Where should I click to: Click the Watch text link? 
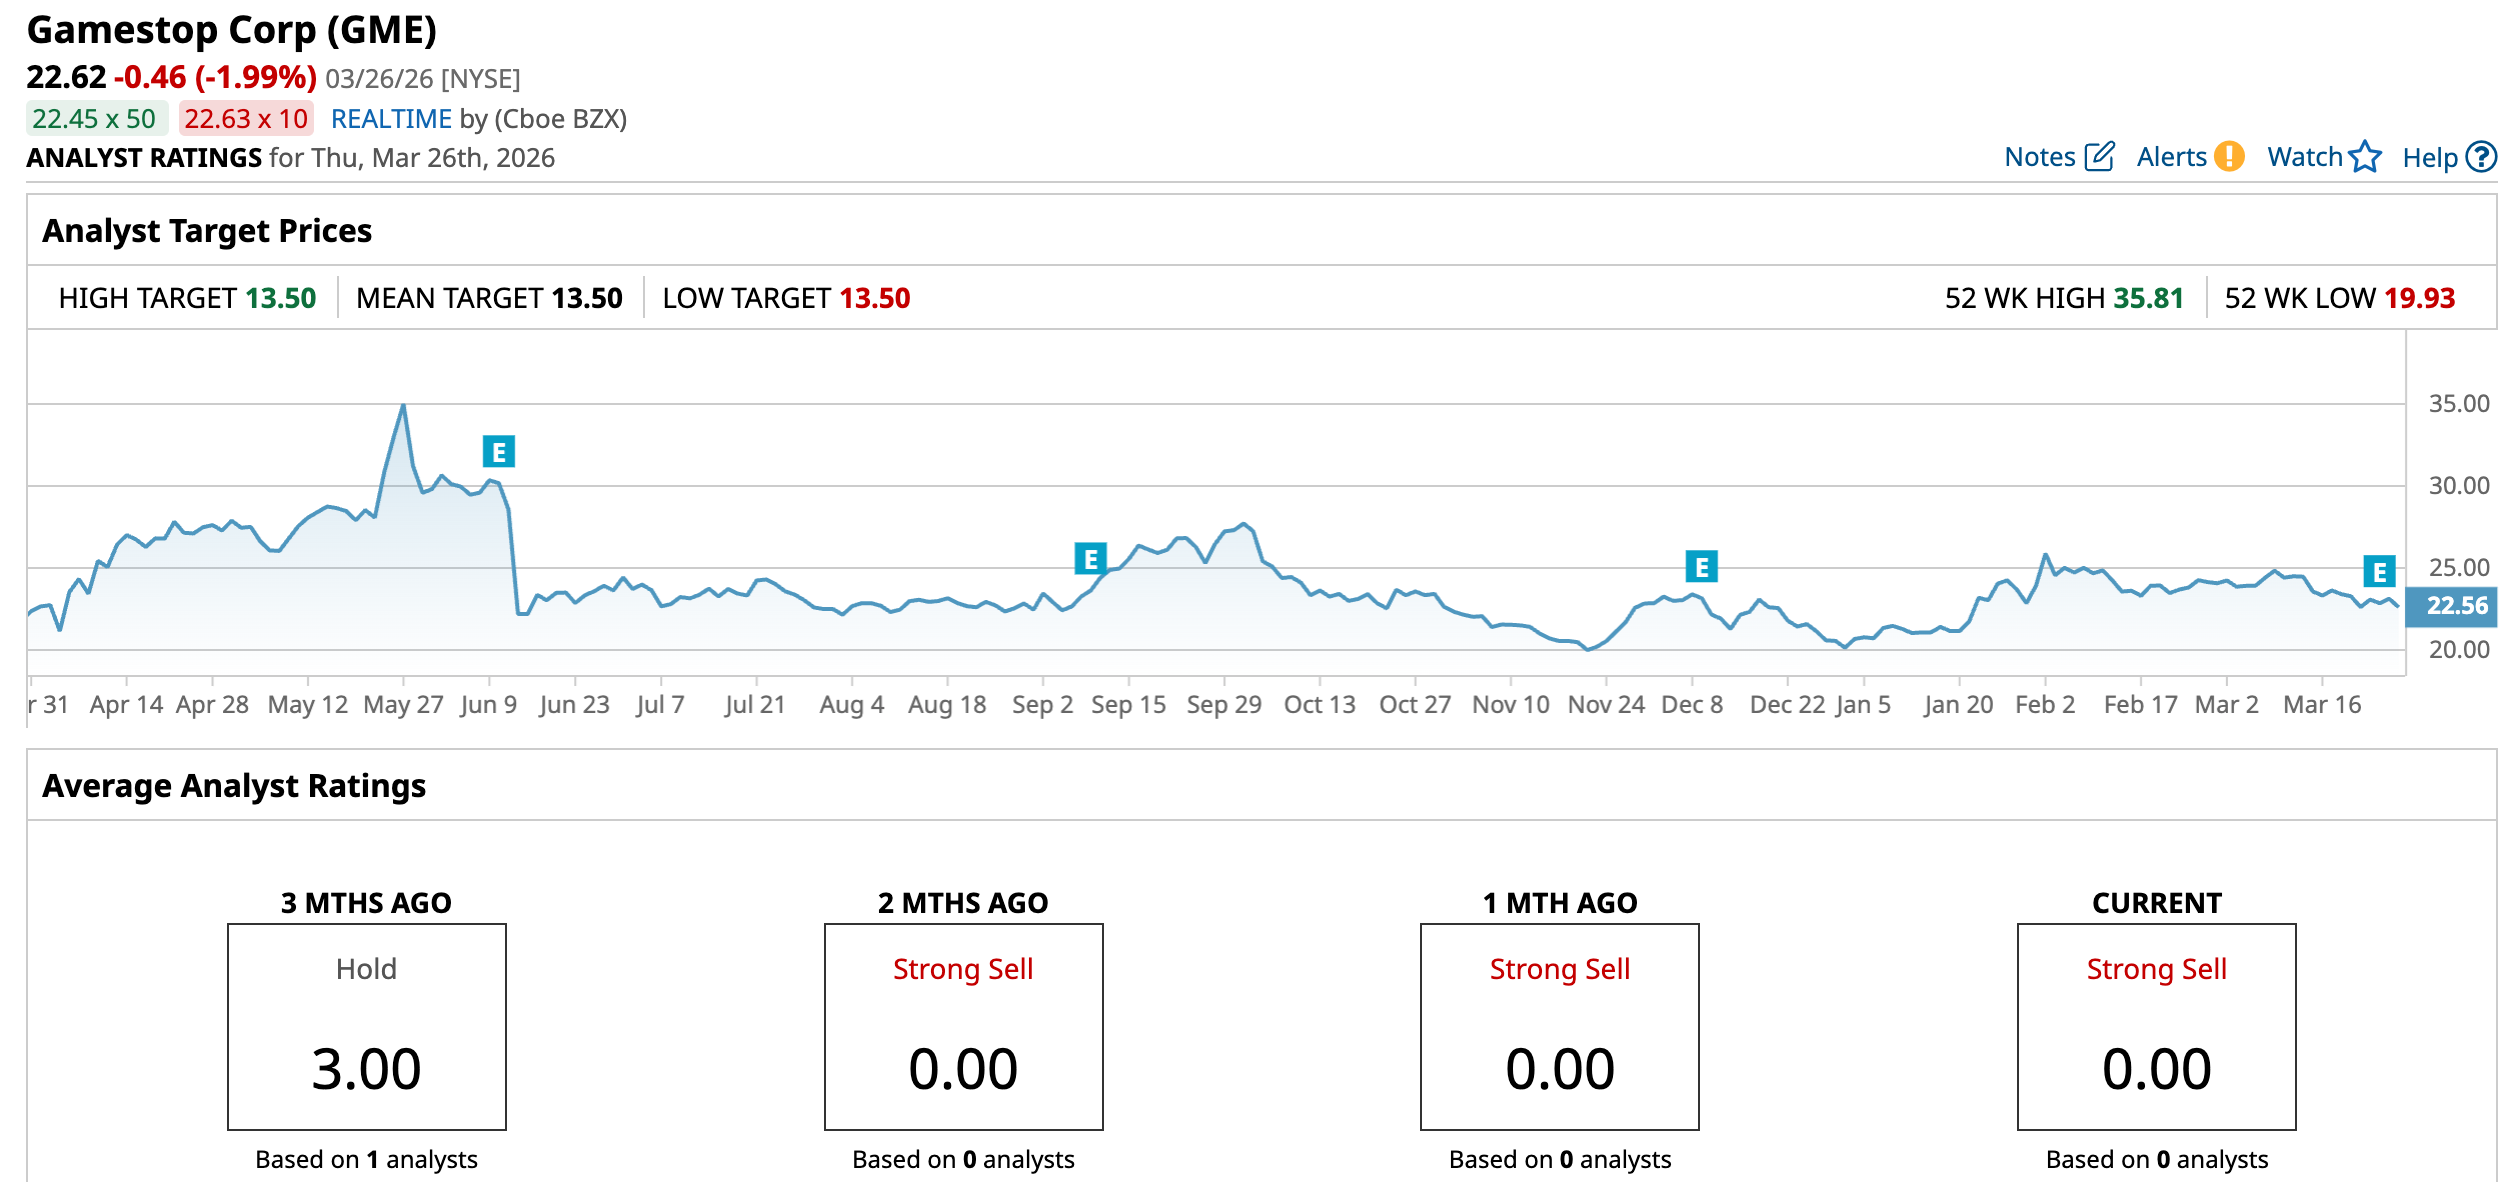(x=2304, y=157)
